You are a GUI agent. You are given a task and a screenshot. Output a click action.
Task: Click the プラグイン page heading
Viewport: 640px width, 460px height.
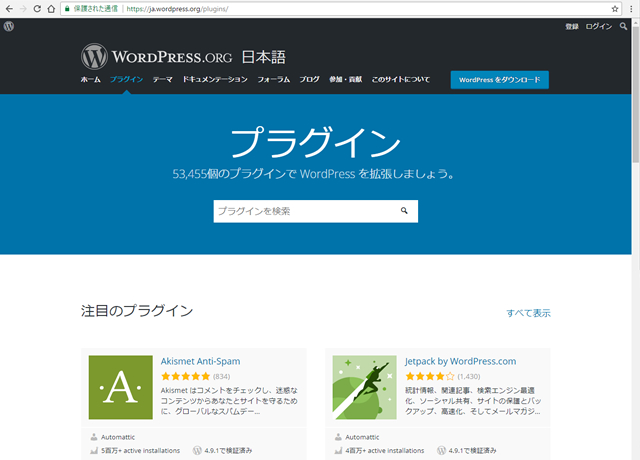(316, 142)
